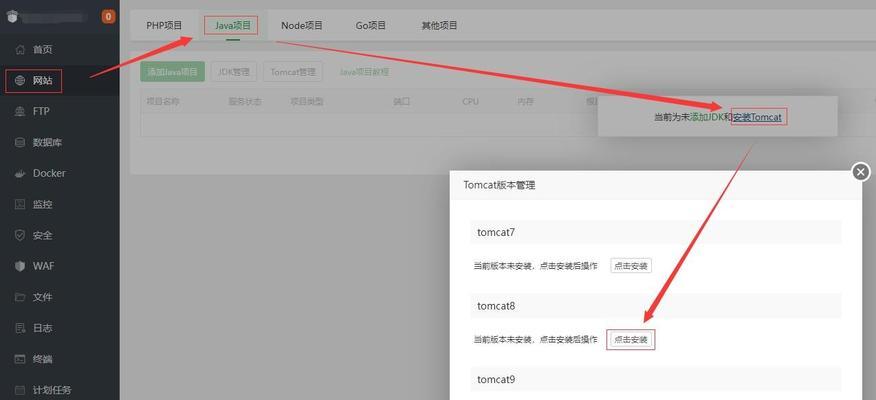Click the home icon beside 首页
Image resolution: width=876 pixels, height=400 pixels.
point(20,50)
